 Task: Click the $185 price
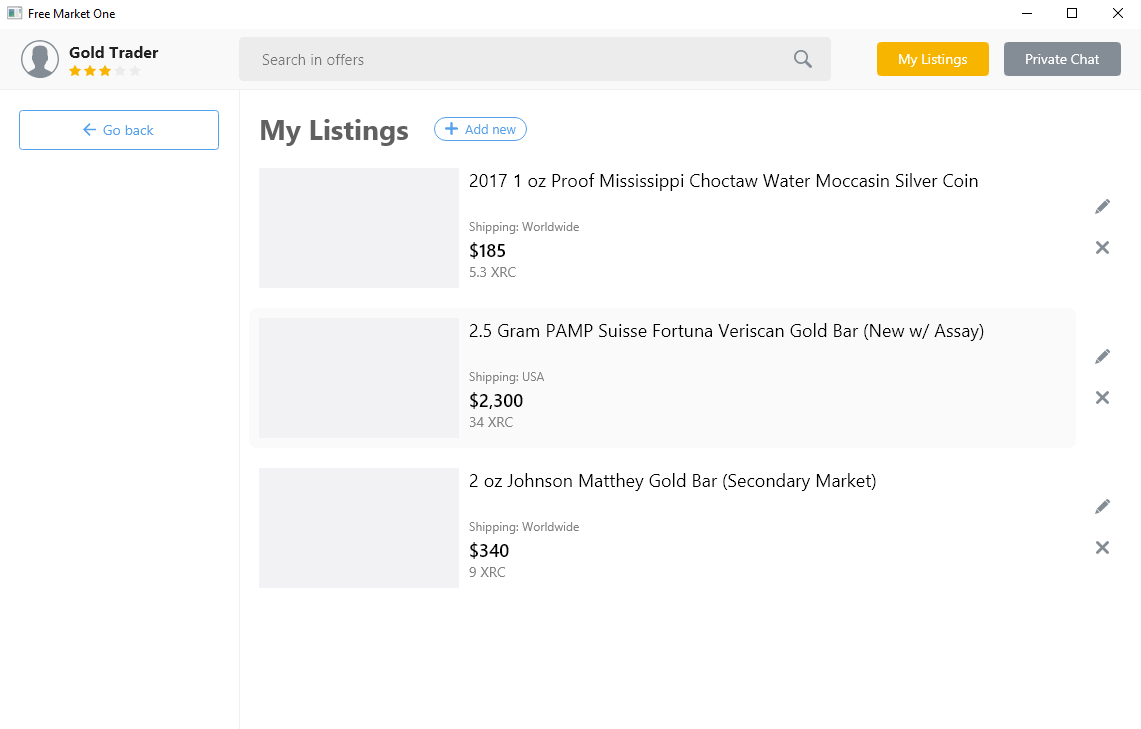pyautogui.click(x=487, y=250)
